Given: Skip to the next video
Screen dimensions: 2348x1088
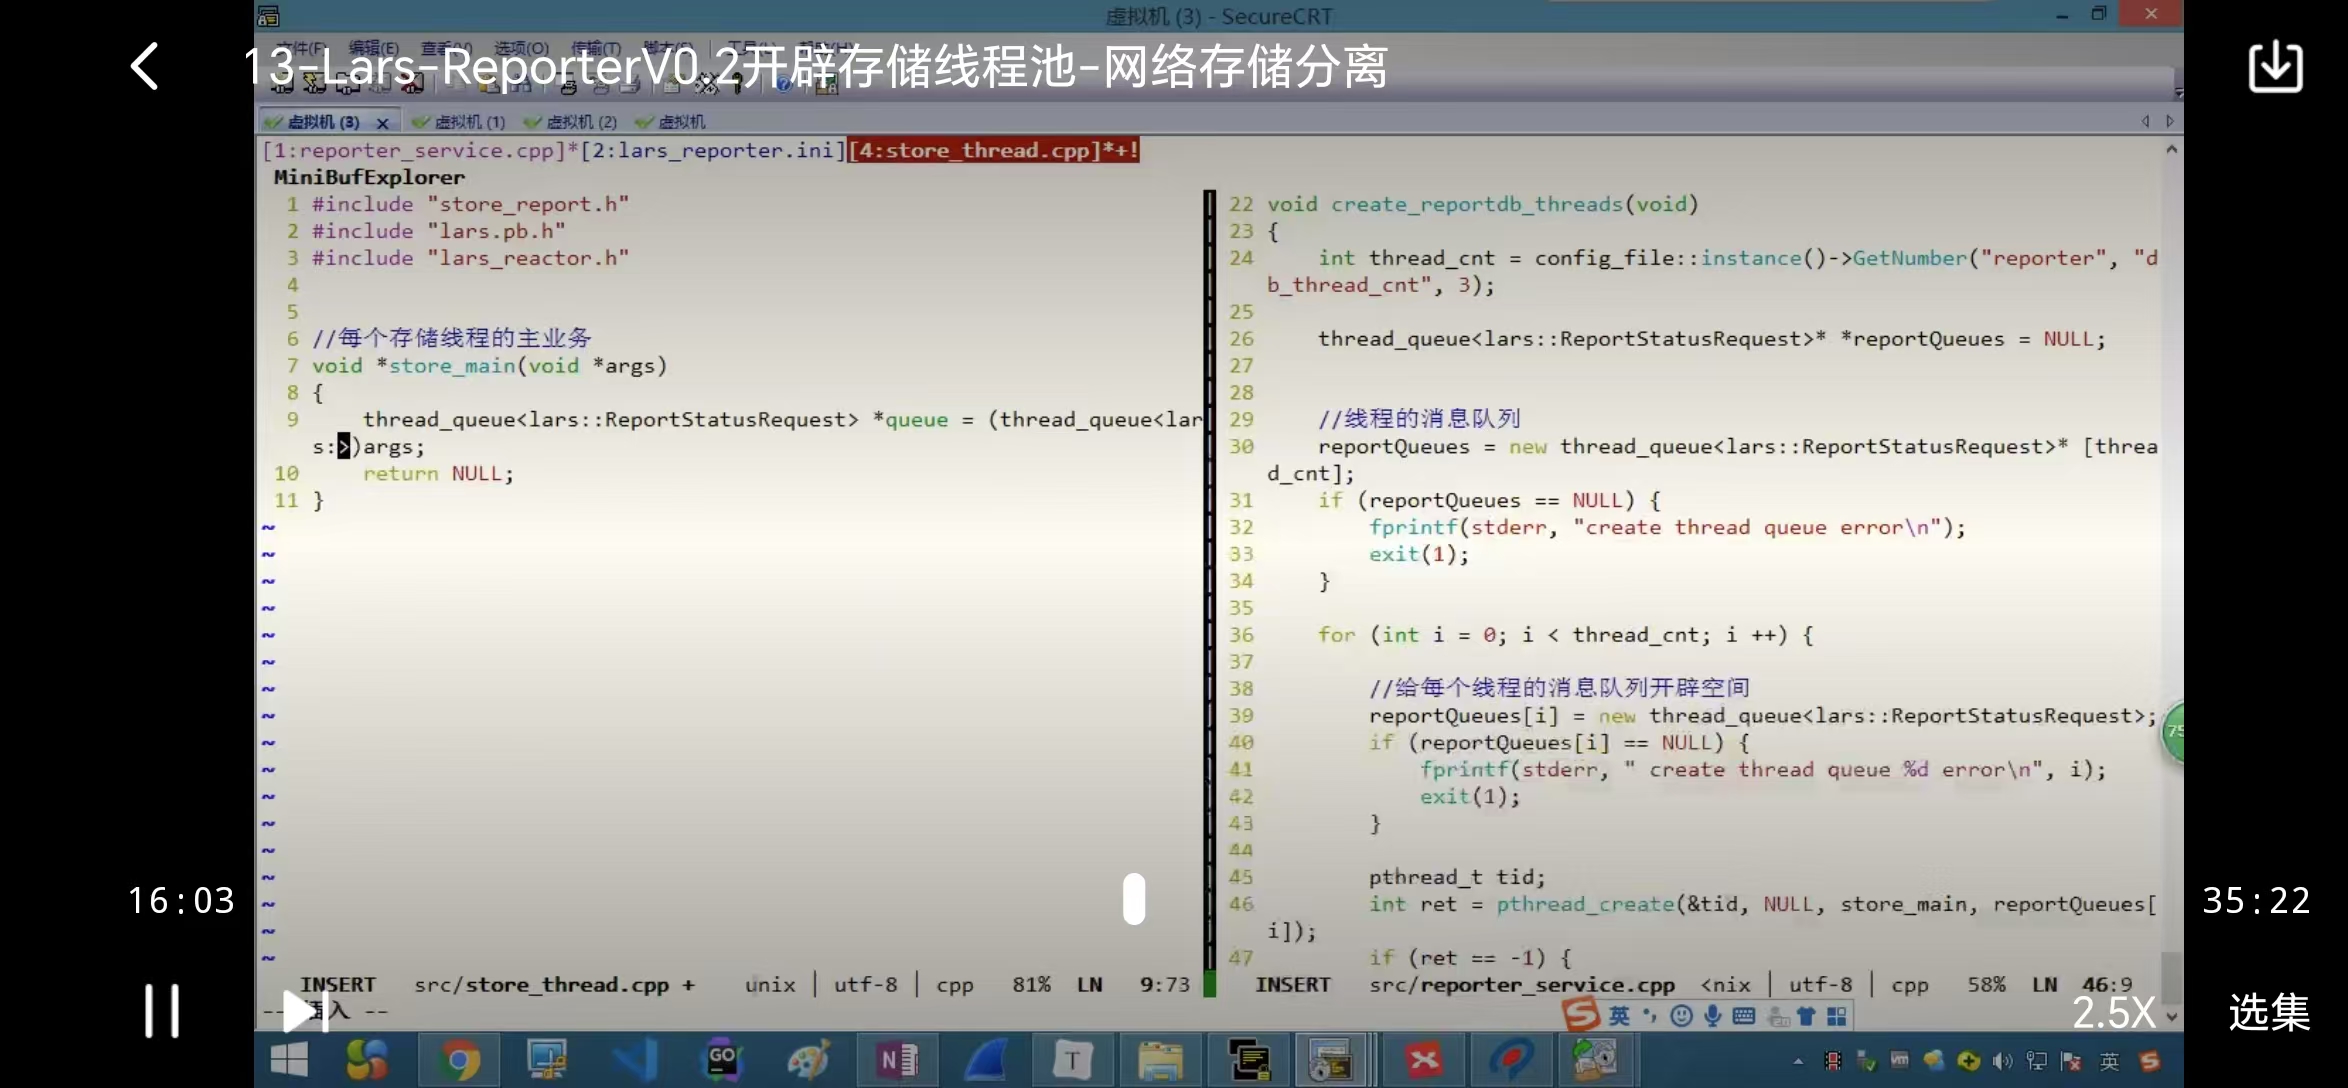Looking at the screenshot, I should click(303, 1010).
